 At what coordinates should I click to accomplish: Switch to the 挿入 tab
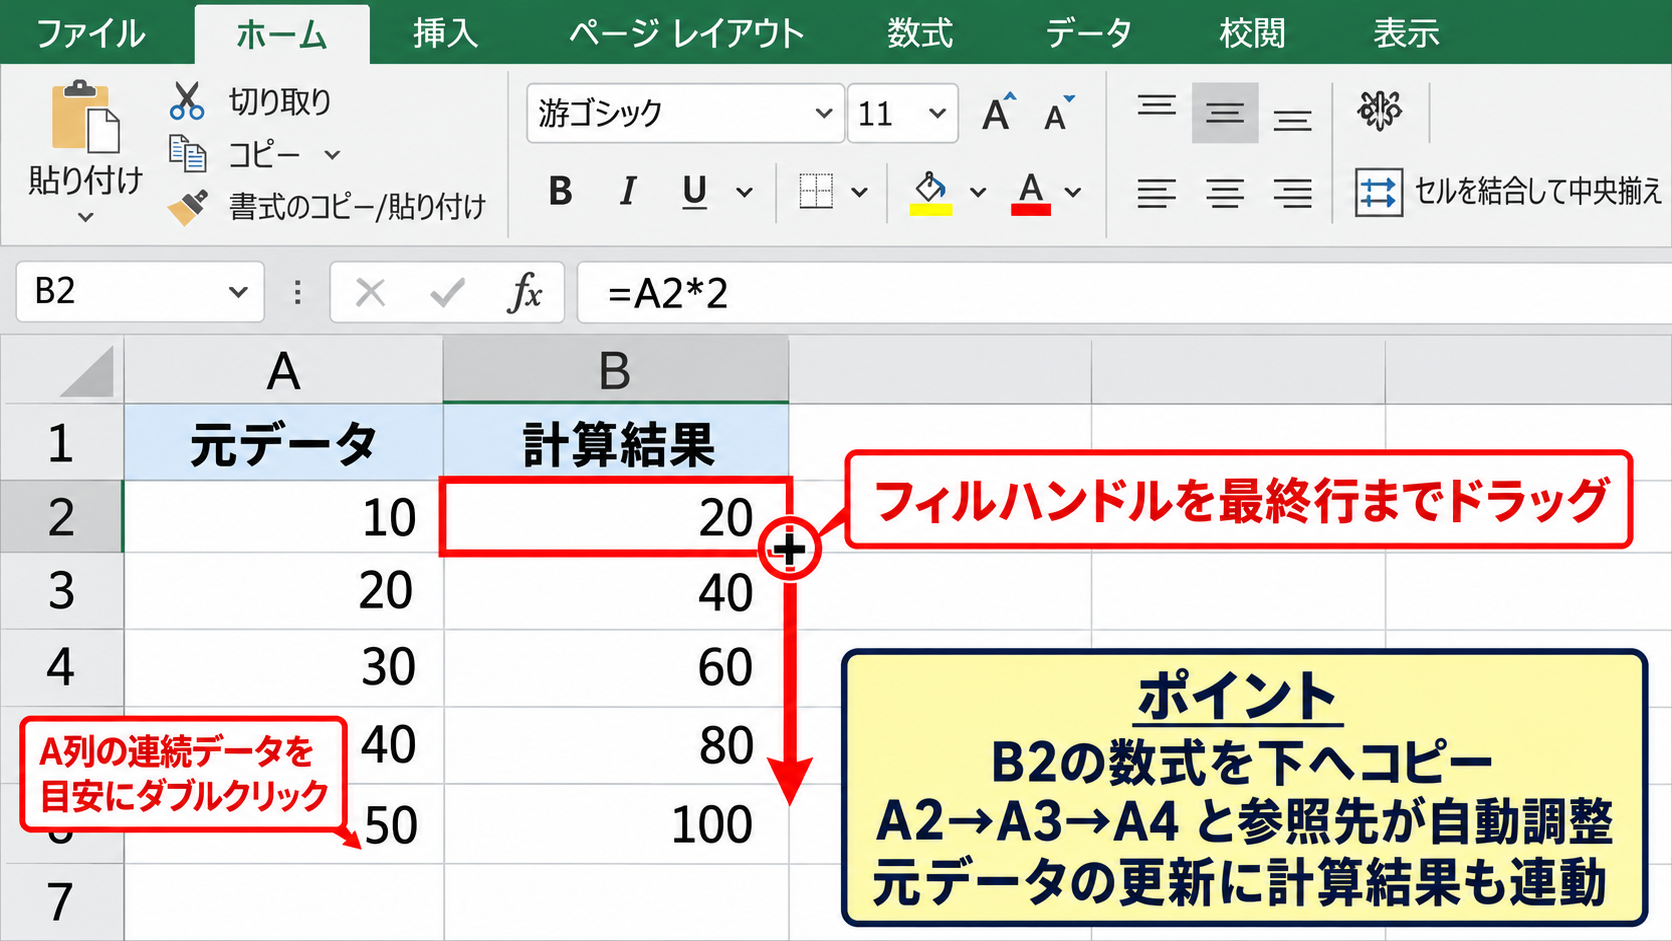point(446,33)
